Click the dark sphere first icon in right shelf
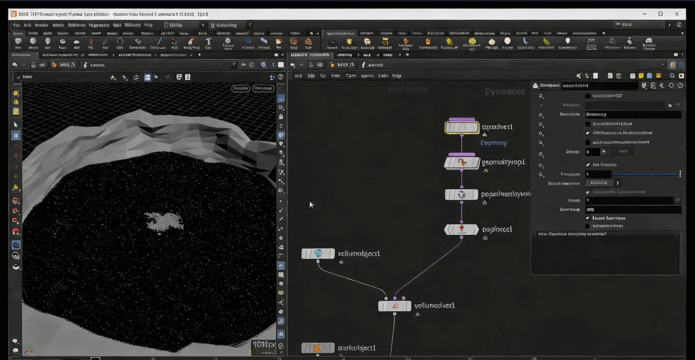Image resolution: width=695 pixels, height=360 pixels. coord(332,41)
